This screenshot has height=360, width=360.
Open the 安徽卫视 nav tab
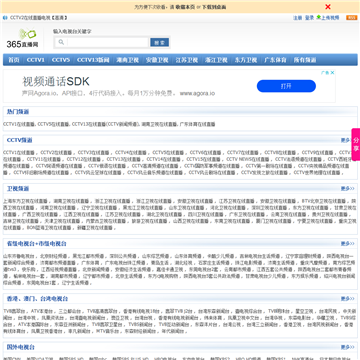pos(157,60)
